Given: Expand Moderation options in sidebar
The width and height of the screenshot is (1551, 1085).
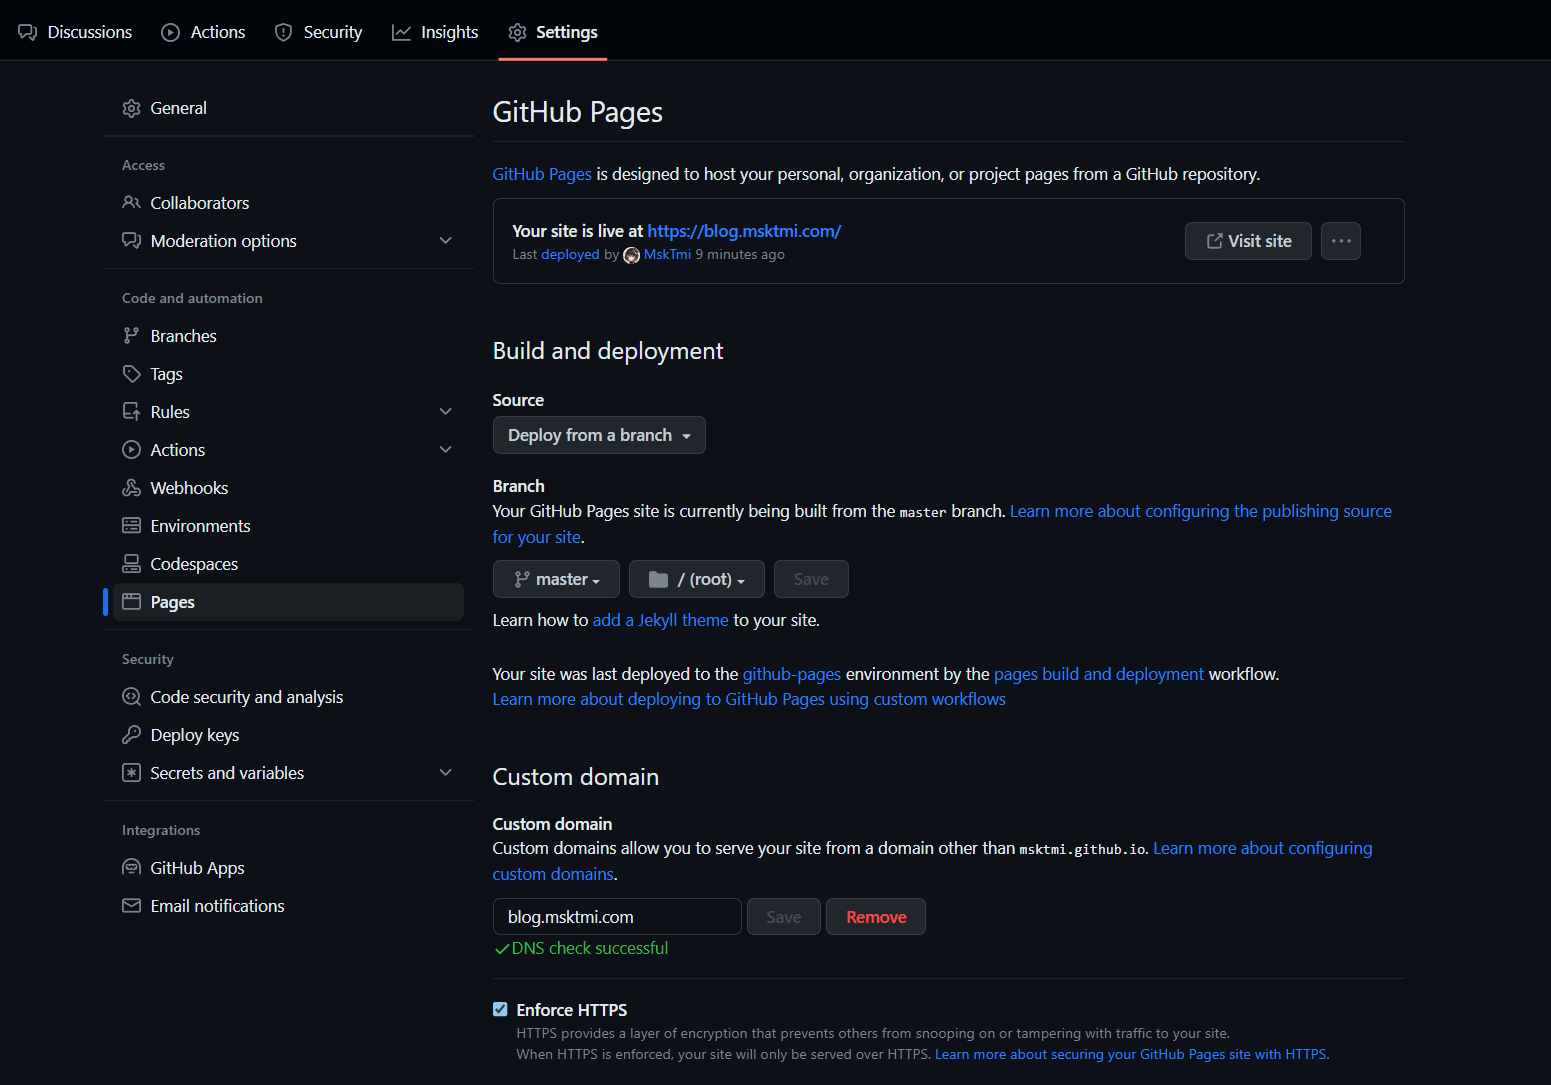Looking at the screenshot, I should tap(446, 241).
